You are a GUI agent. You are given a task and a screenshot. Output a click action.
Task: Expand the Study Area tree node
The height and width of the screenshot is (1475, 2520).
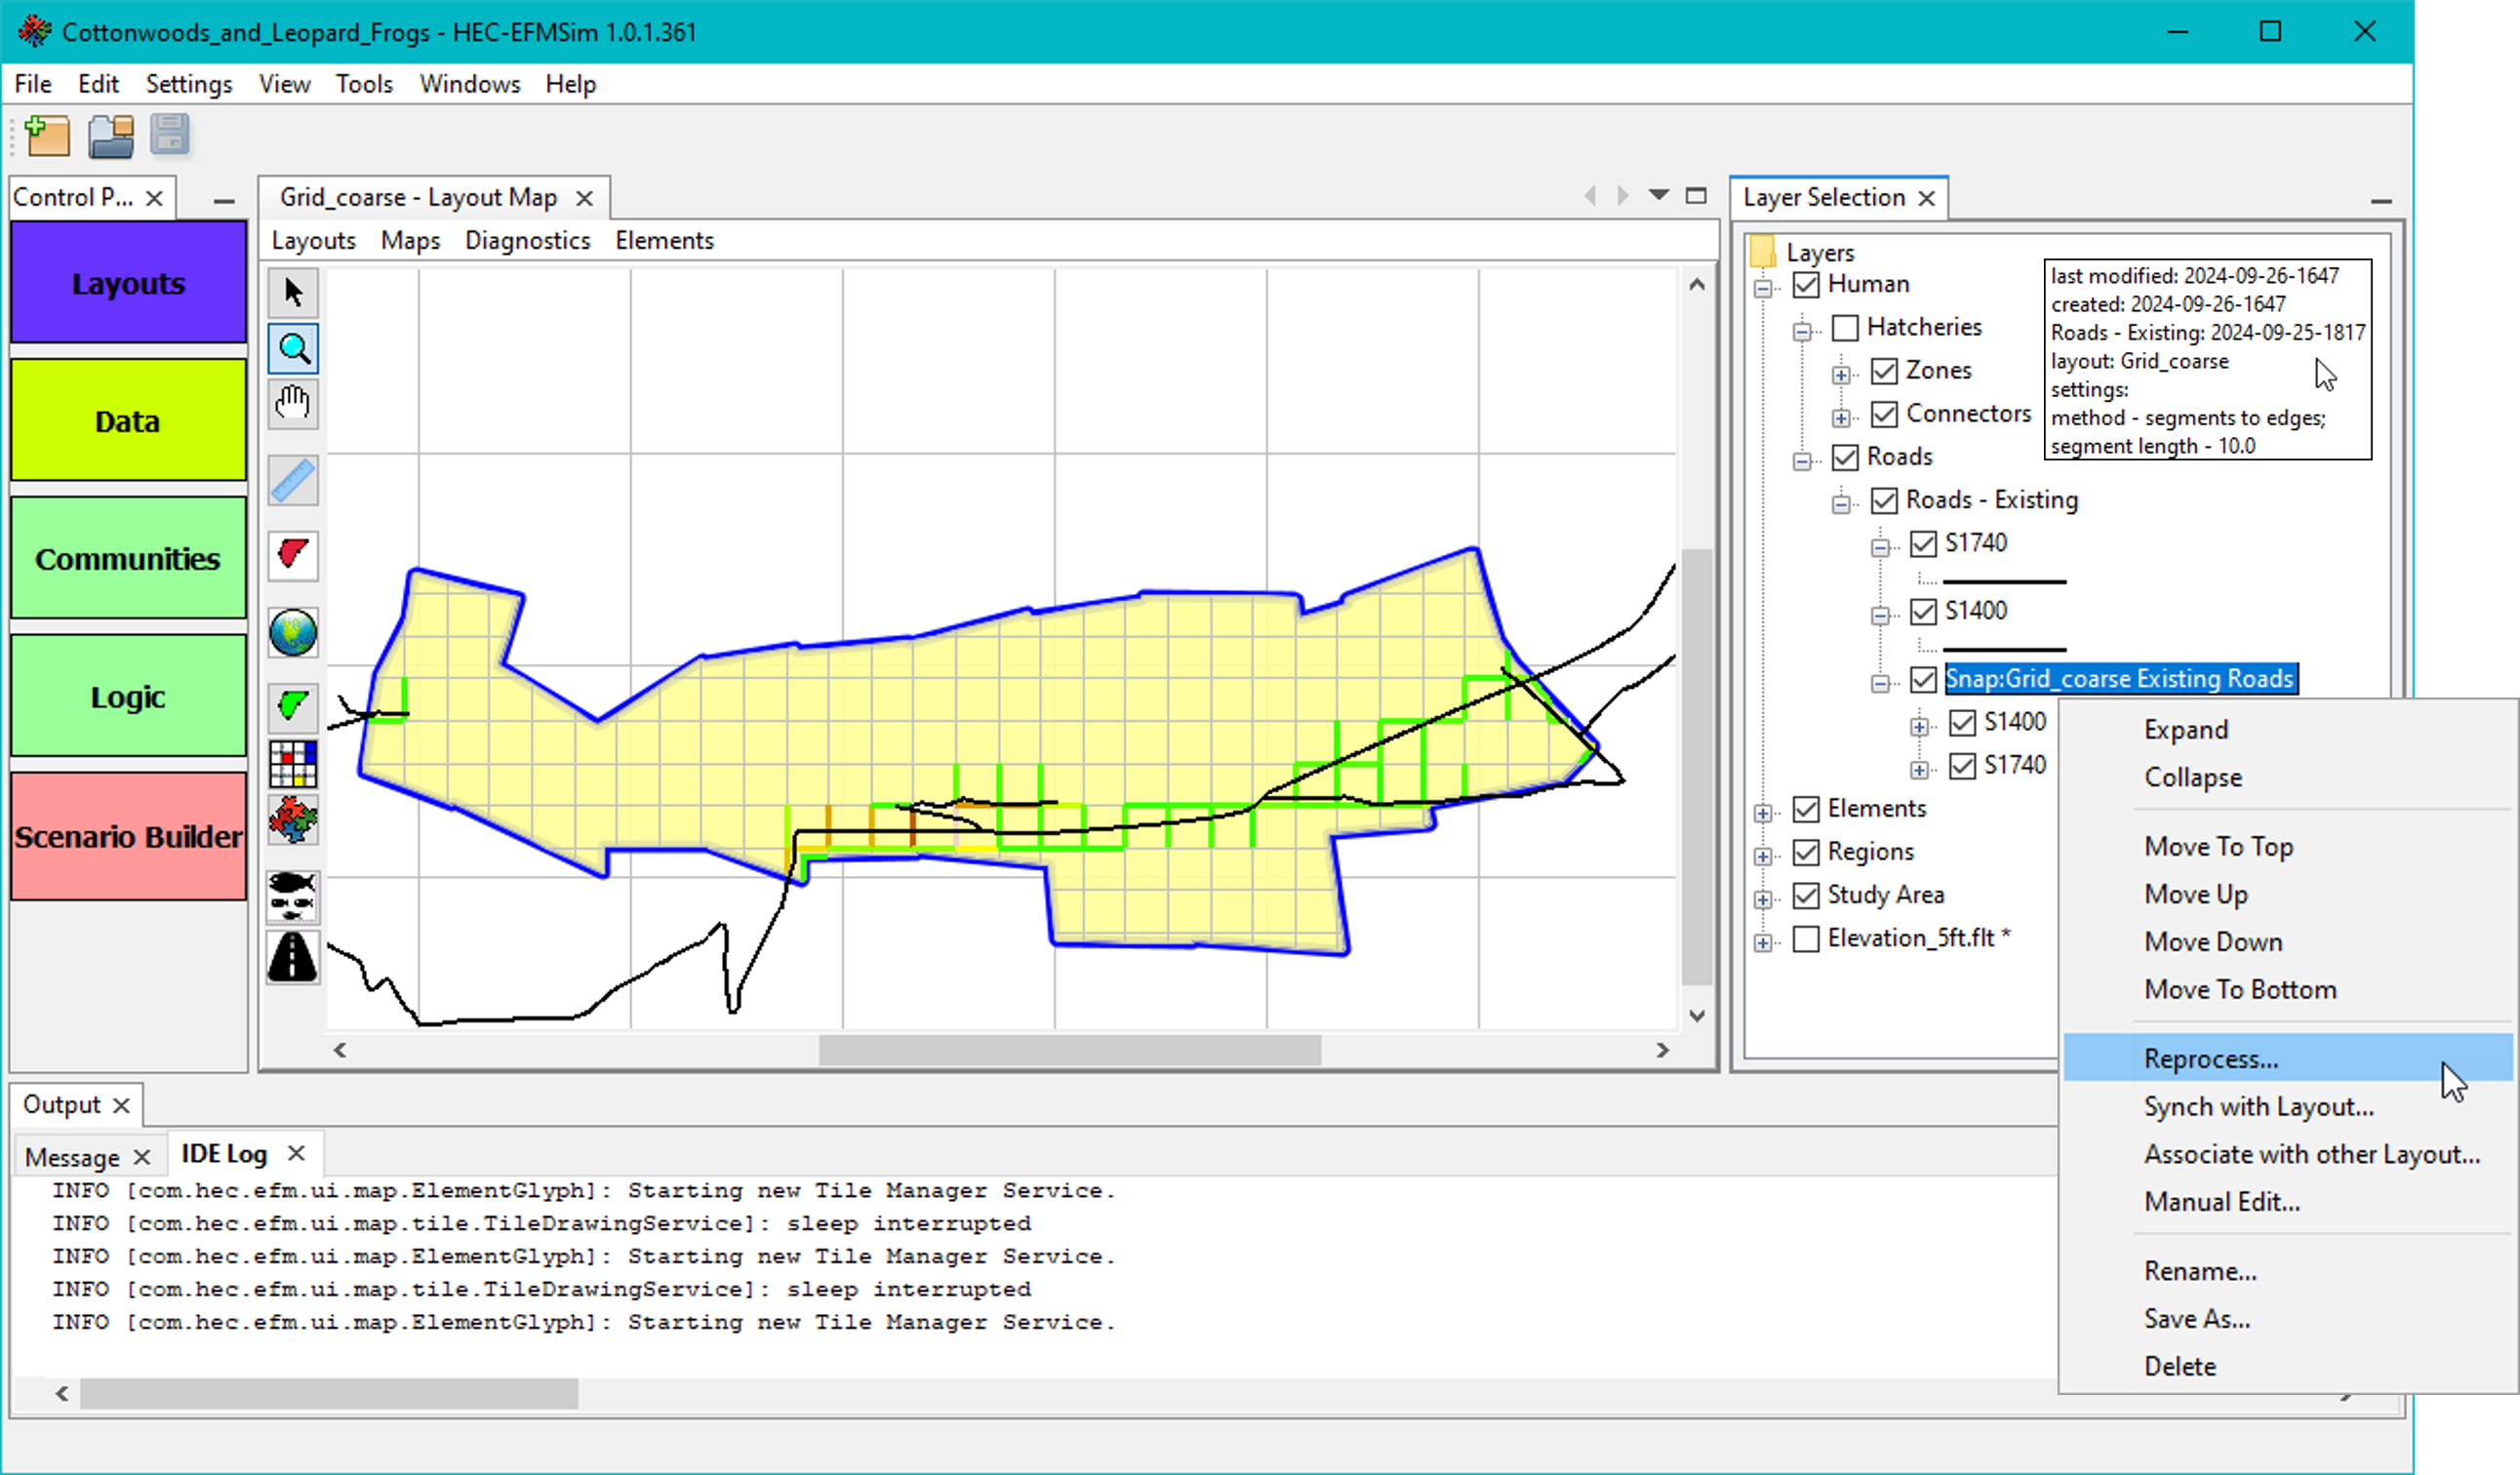1764,898
